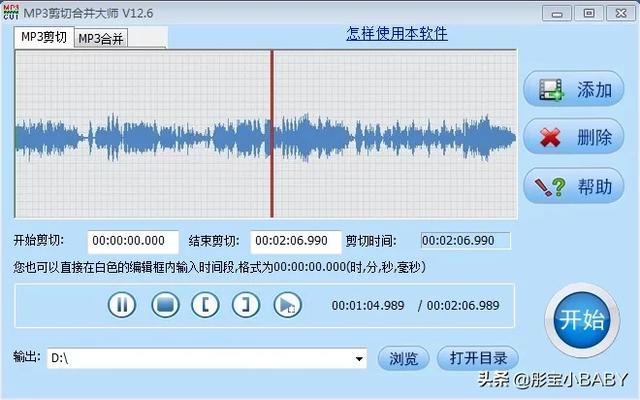
Task: Click the 开始剪切 label text
Action: coord(38,240)
